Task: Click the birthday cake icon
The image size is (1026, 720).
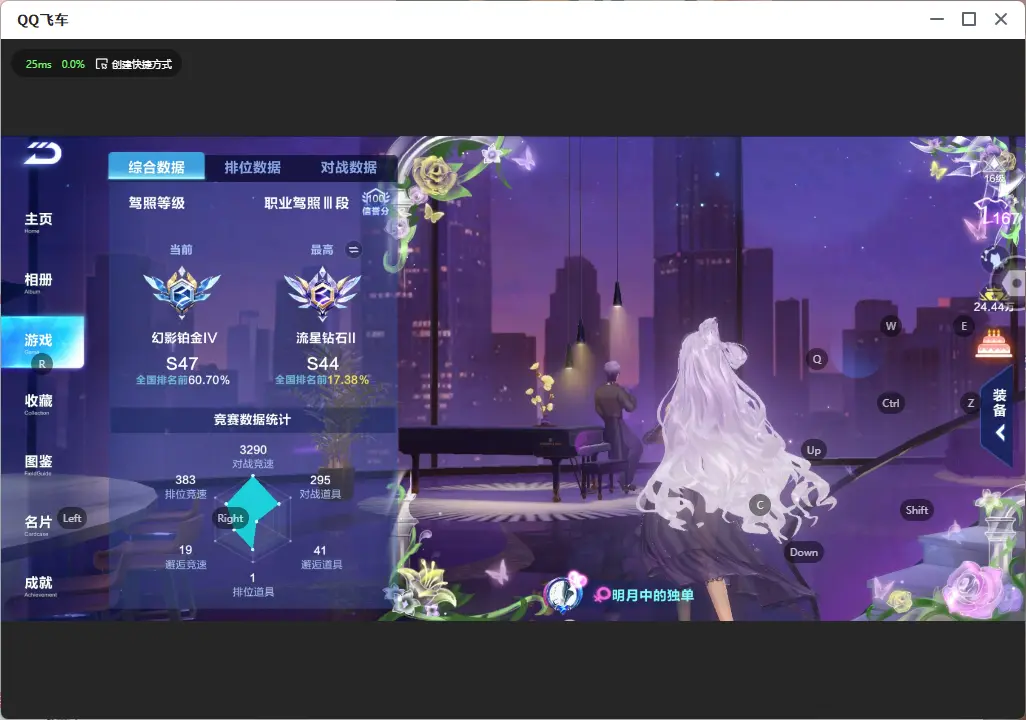Action: point(993,343)
